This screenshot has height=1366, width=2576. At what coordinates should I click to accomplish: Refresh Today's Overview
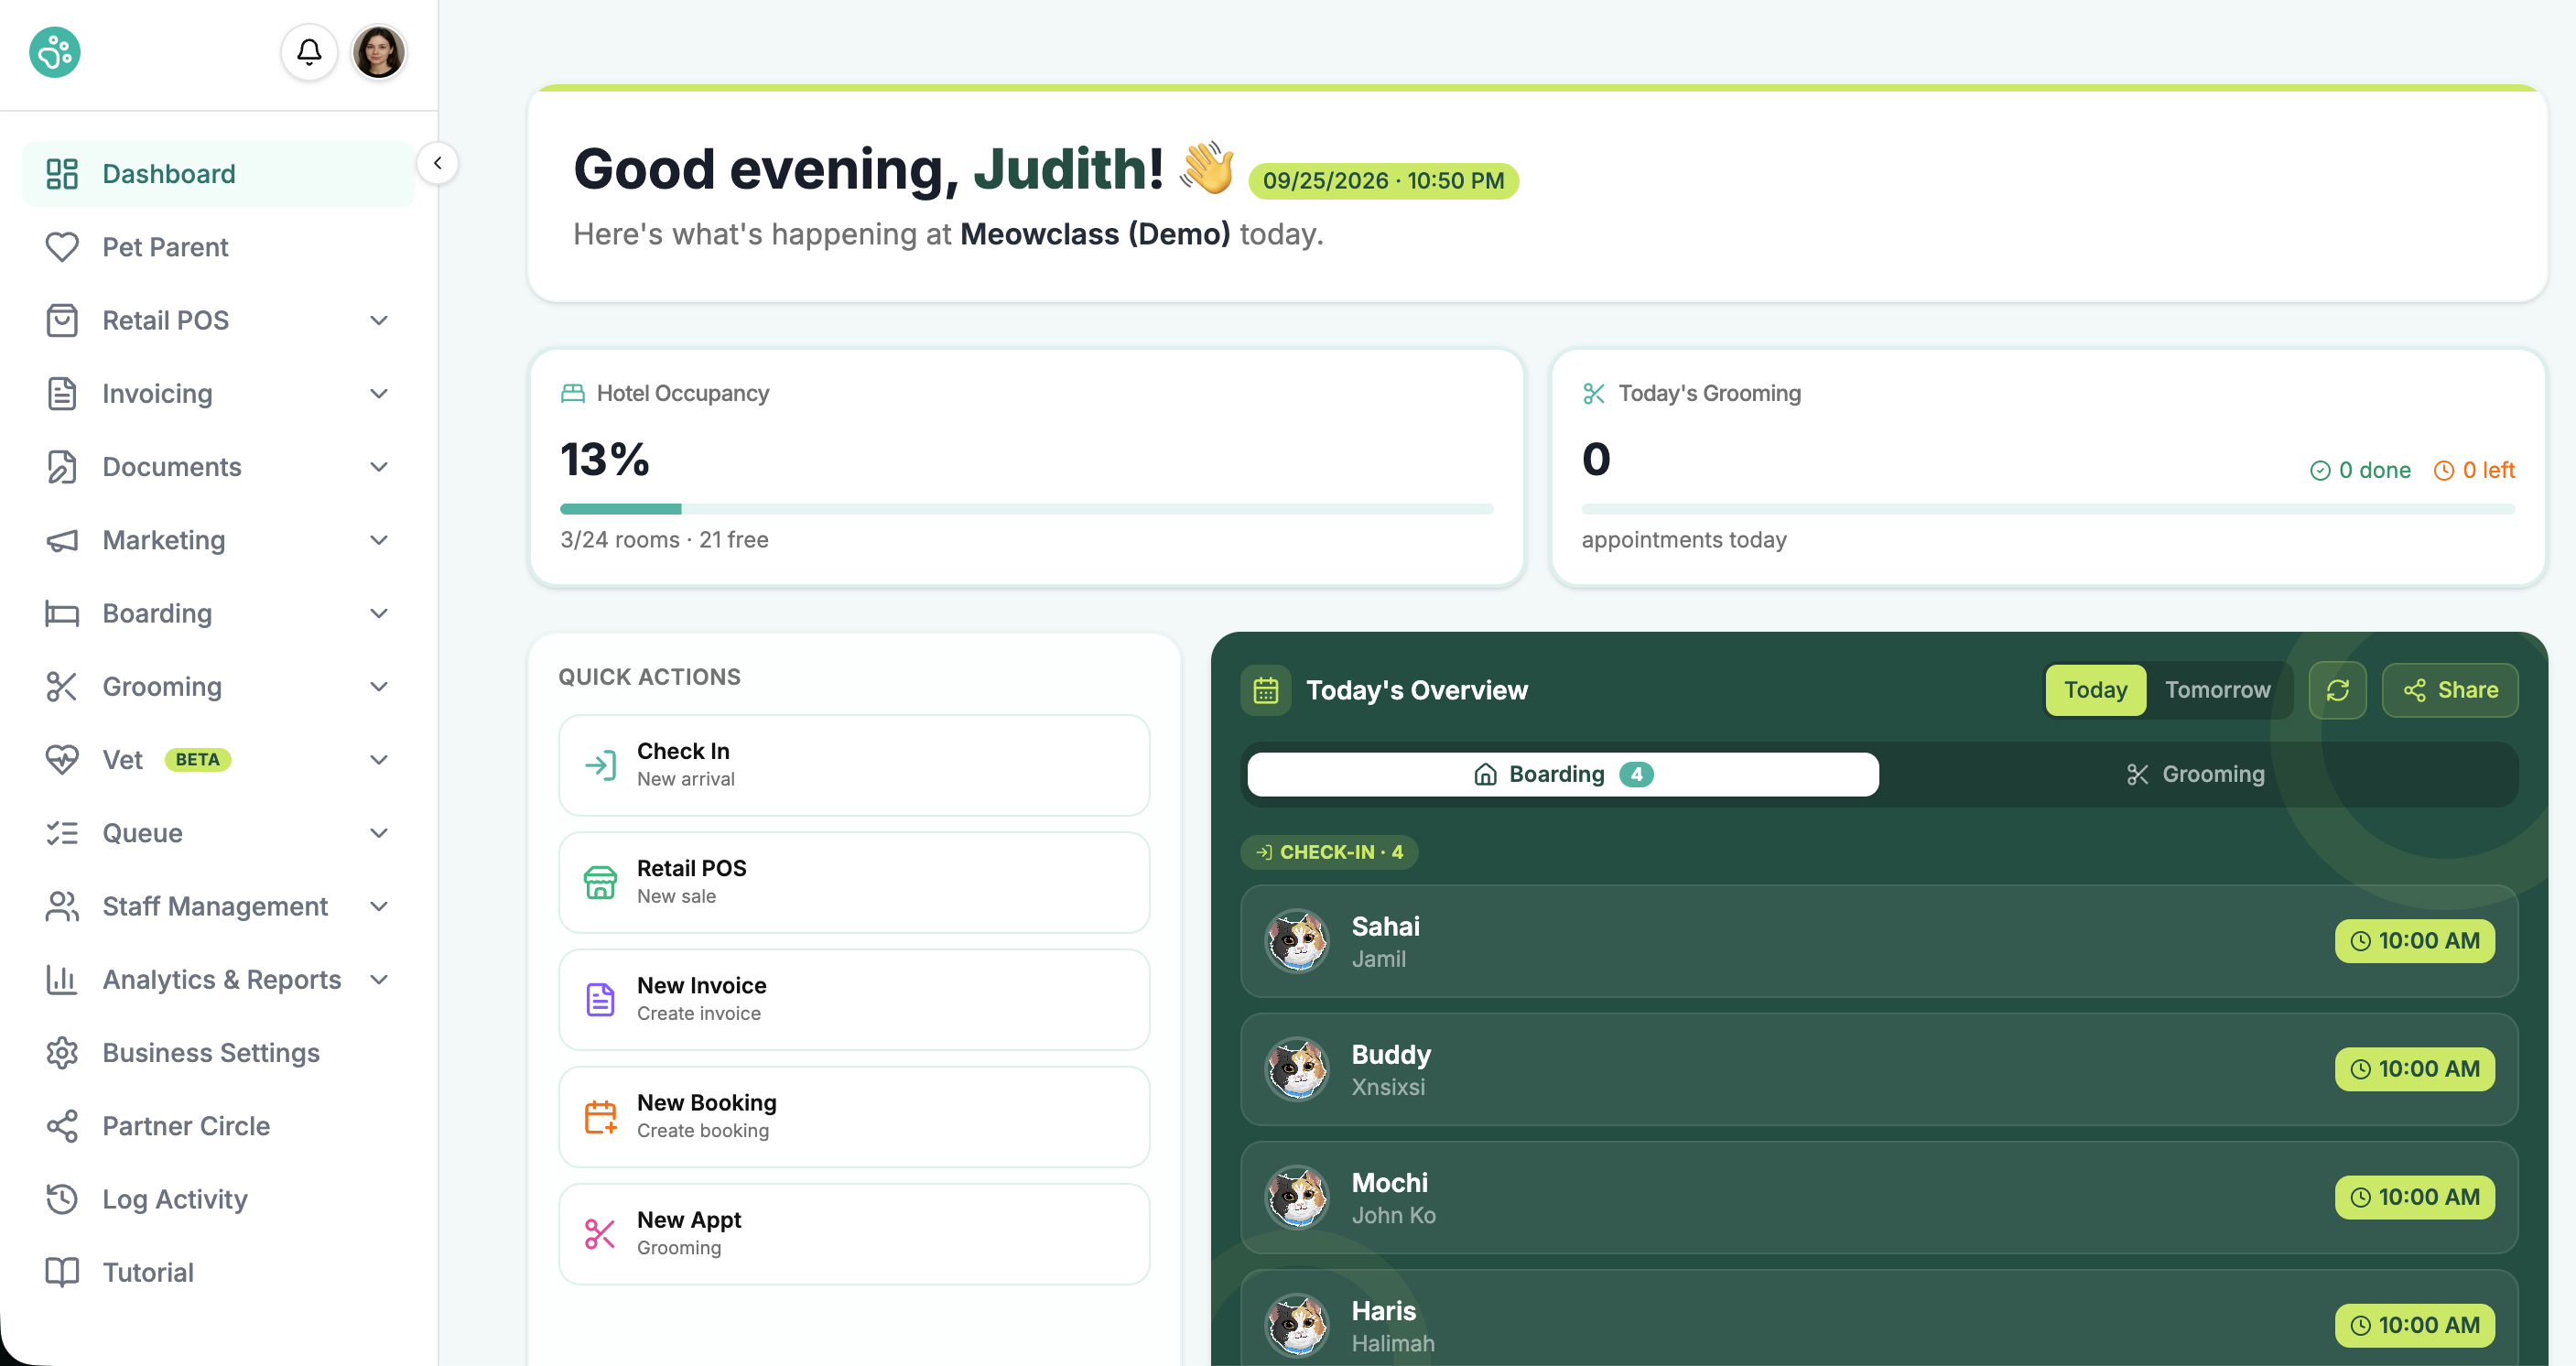(x=2337, y=690)
